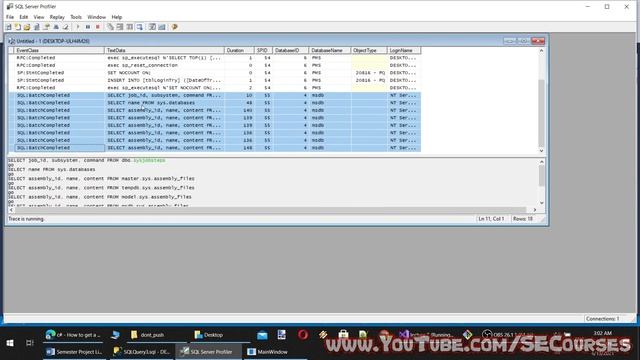Click the TextData column header

[x=164, y=51]
